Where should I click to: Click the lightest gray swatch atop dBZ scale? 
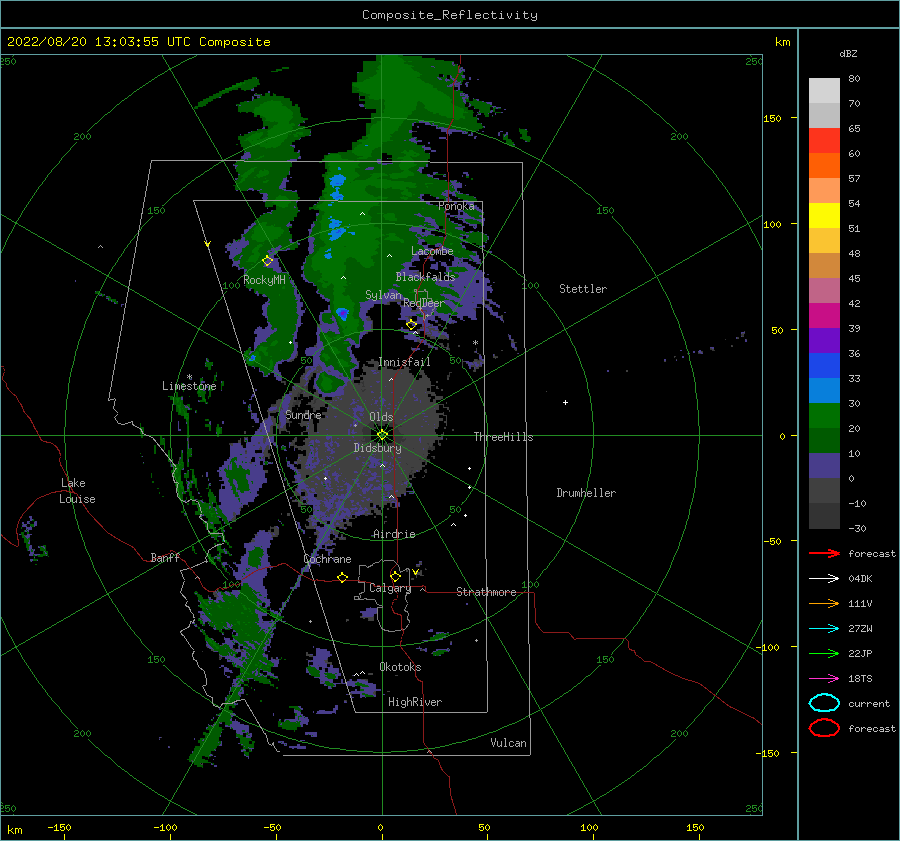click(824, 91)
